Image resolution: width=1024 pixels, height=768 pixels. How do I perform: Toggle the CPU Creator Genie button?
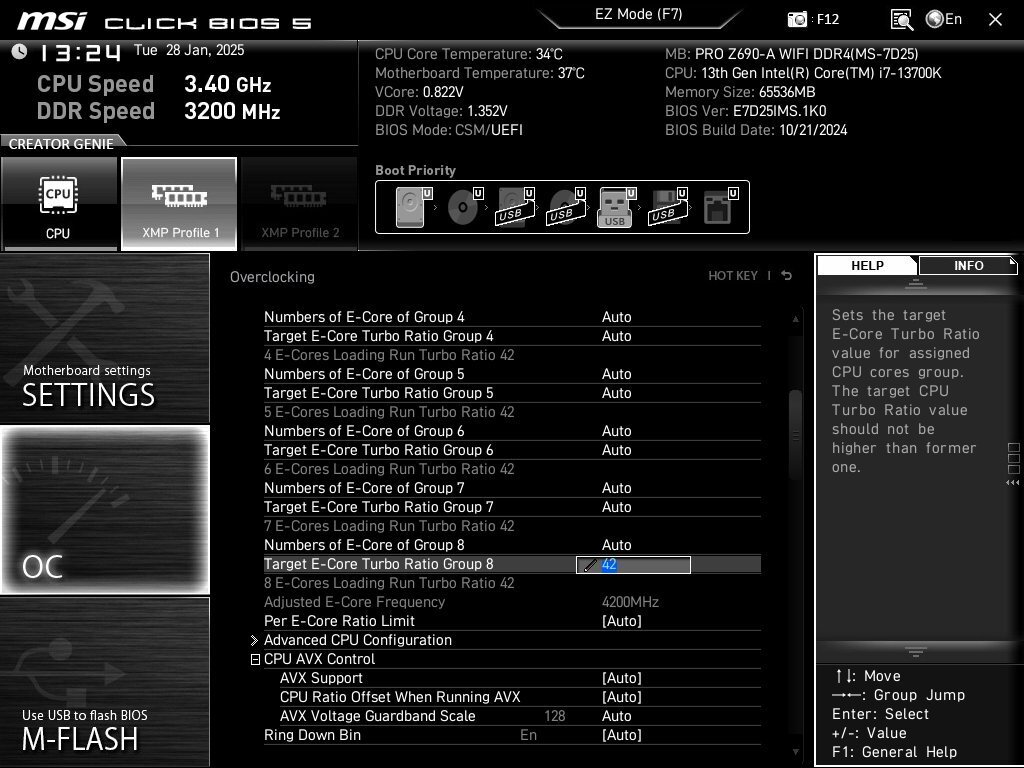[59, 203]
